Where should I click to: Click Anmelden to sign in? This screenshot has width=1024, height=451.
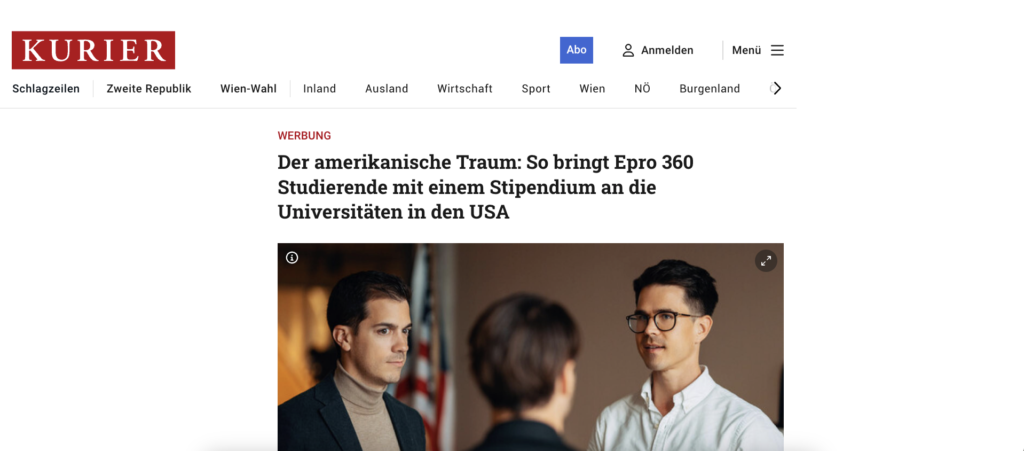pos(667,50)
